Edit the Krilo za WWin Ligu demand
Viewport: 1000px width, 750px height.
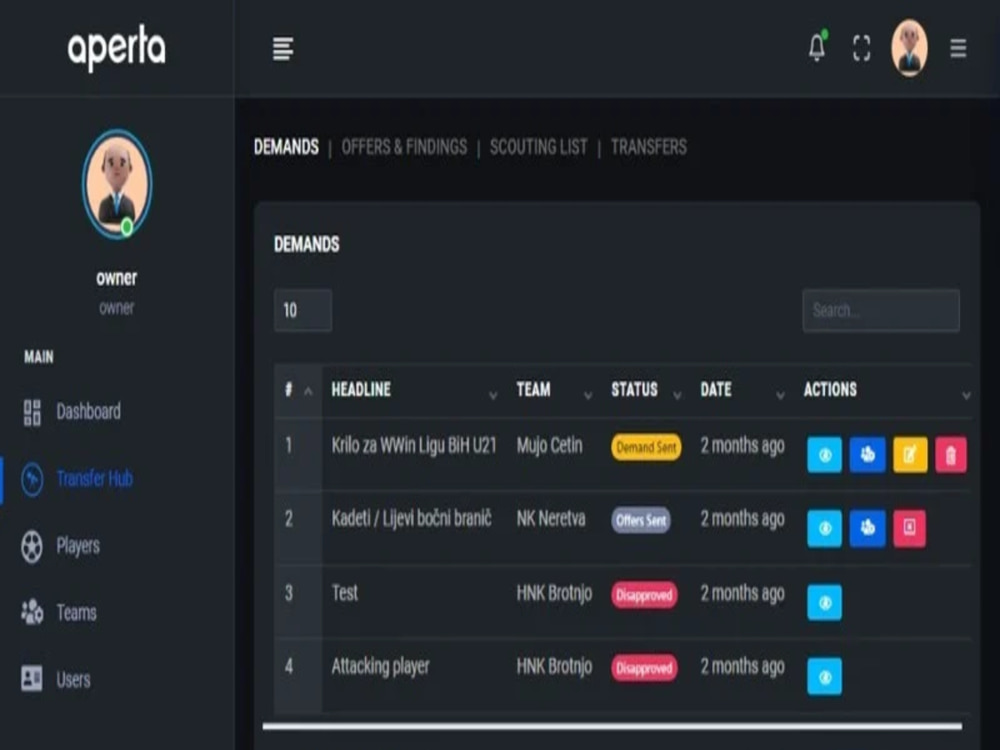(910, 455)
